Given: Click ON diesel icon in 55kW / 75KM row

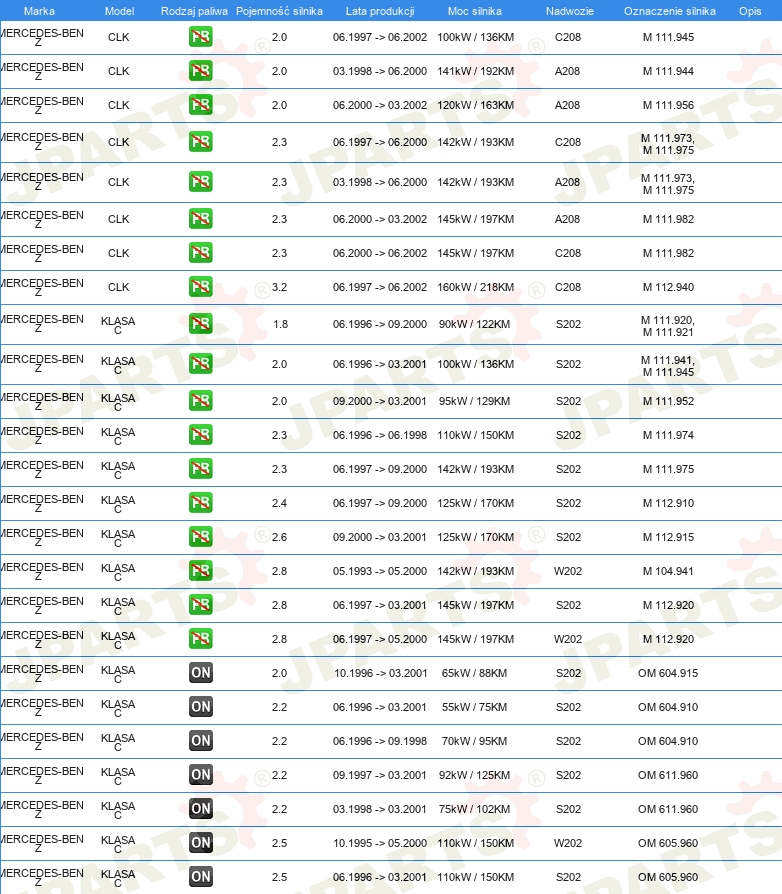Looking at the screenshot, I should tap(201, 707).
